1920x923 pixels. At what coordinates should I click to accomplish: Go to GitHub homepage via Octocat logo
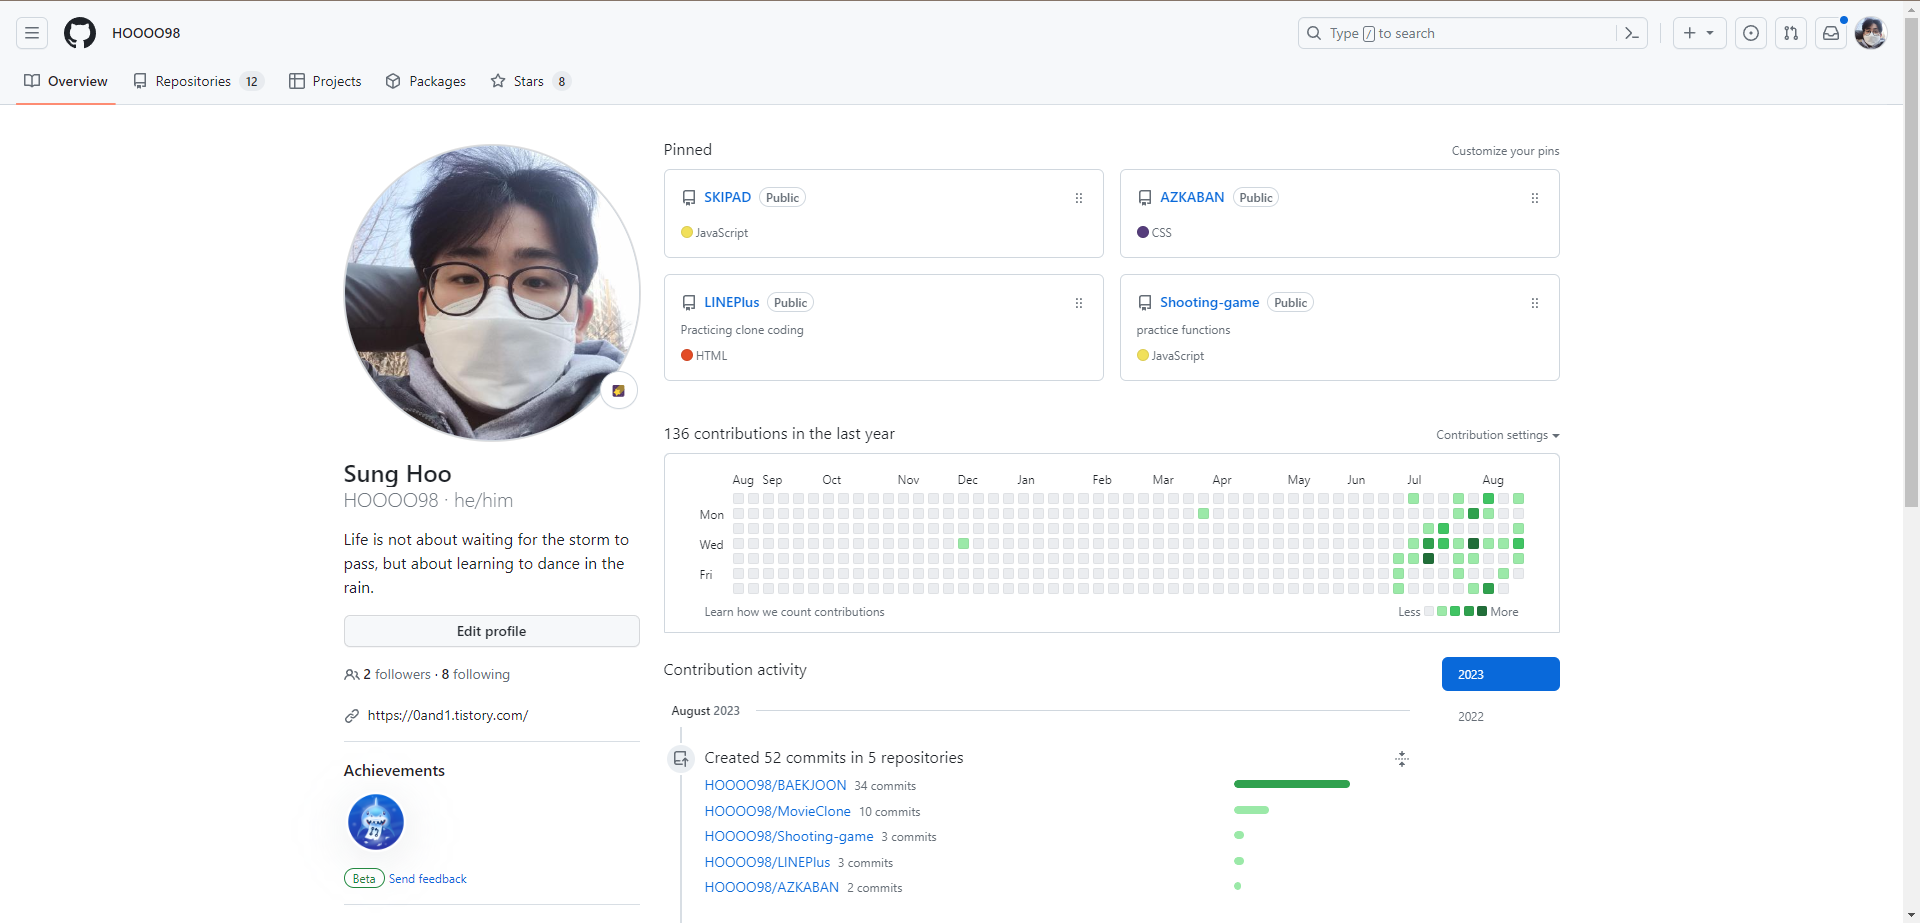tap(80, 33)
